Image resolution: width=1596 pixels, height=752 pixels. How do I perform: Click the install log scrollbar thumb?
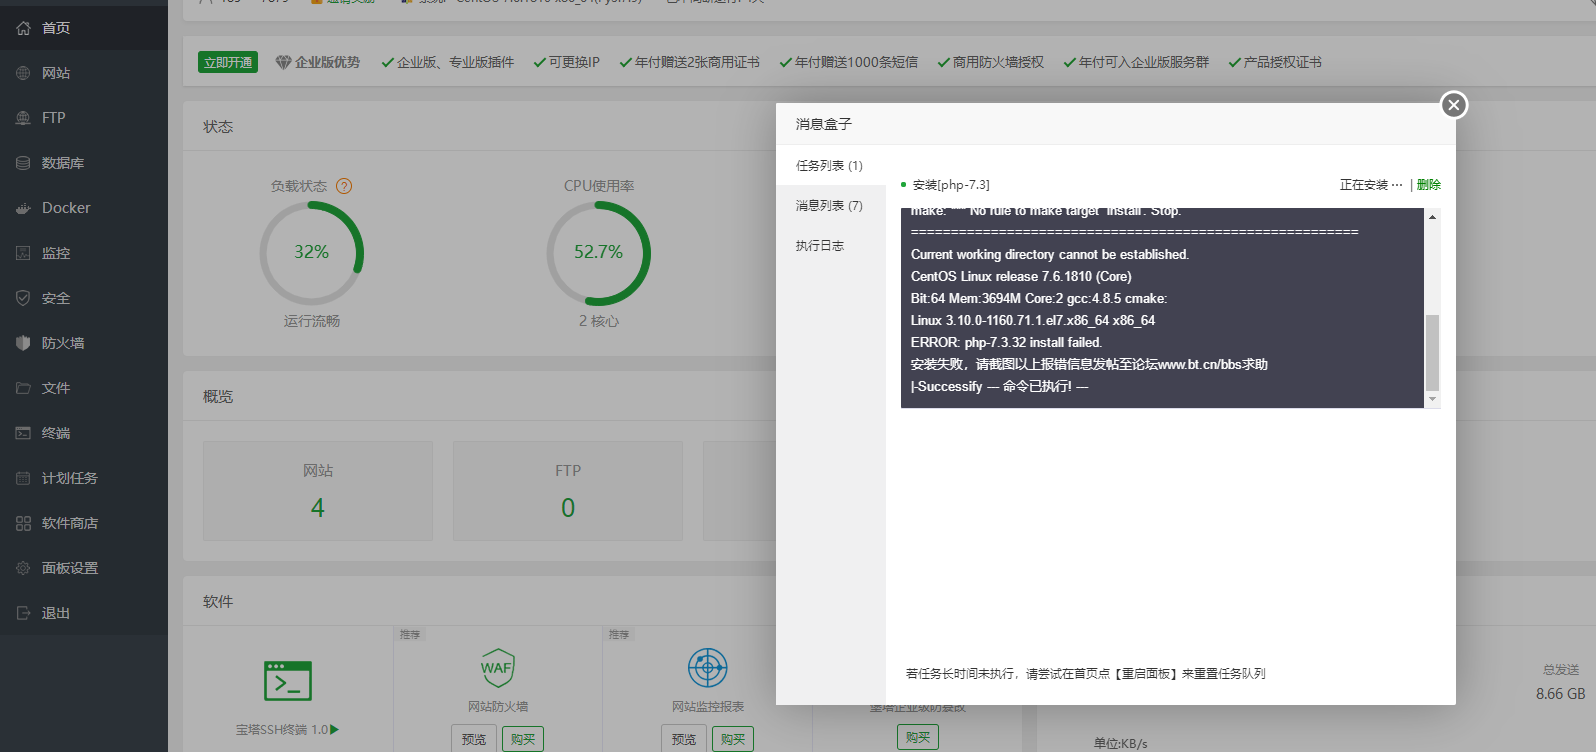pyautogui.click(x=1432, y=353)
